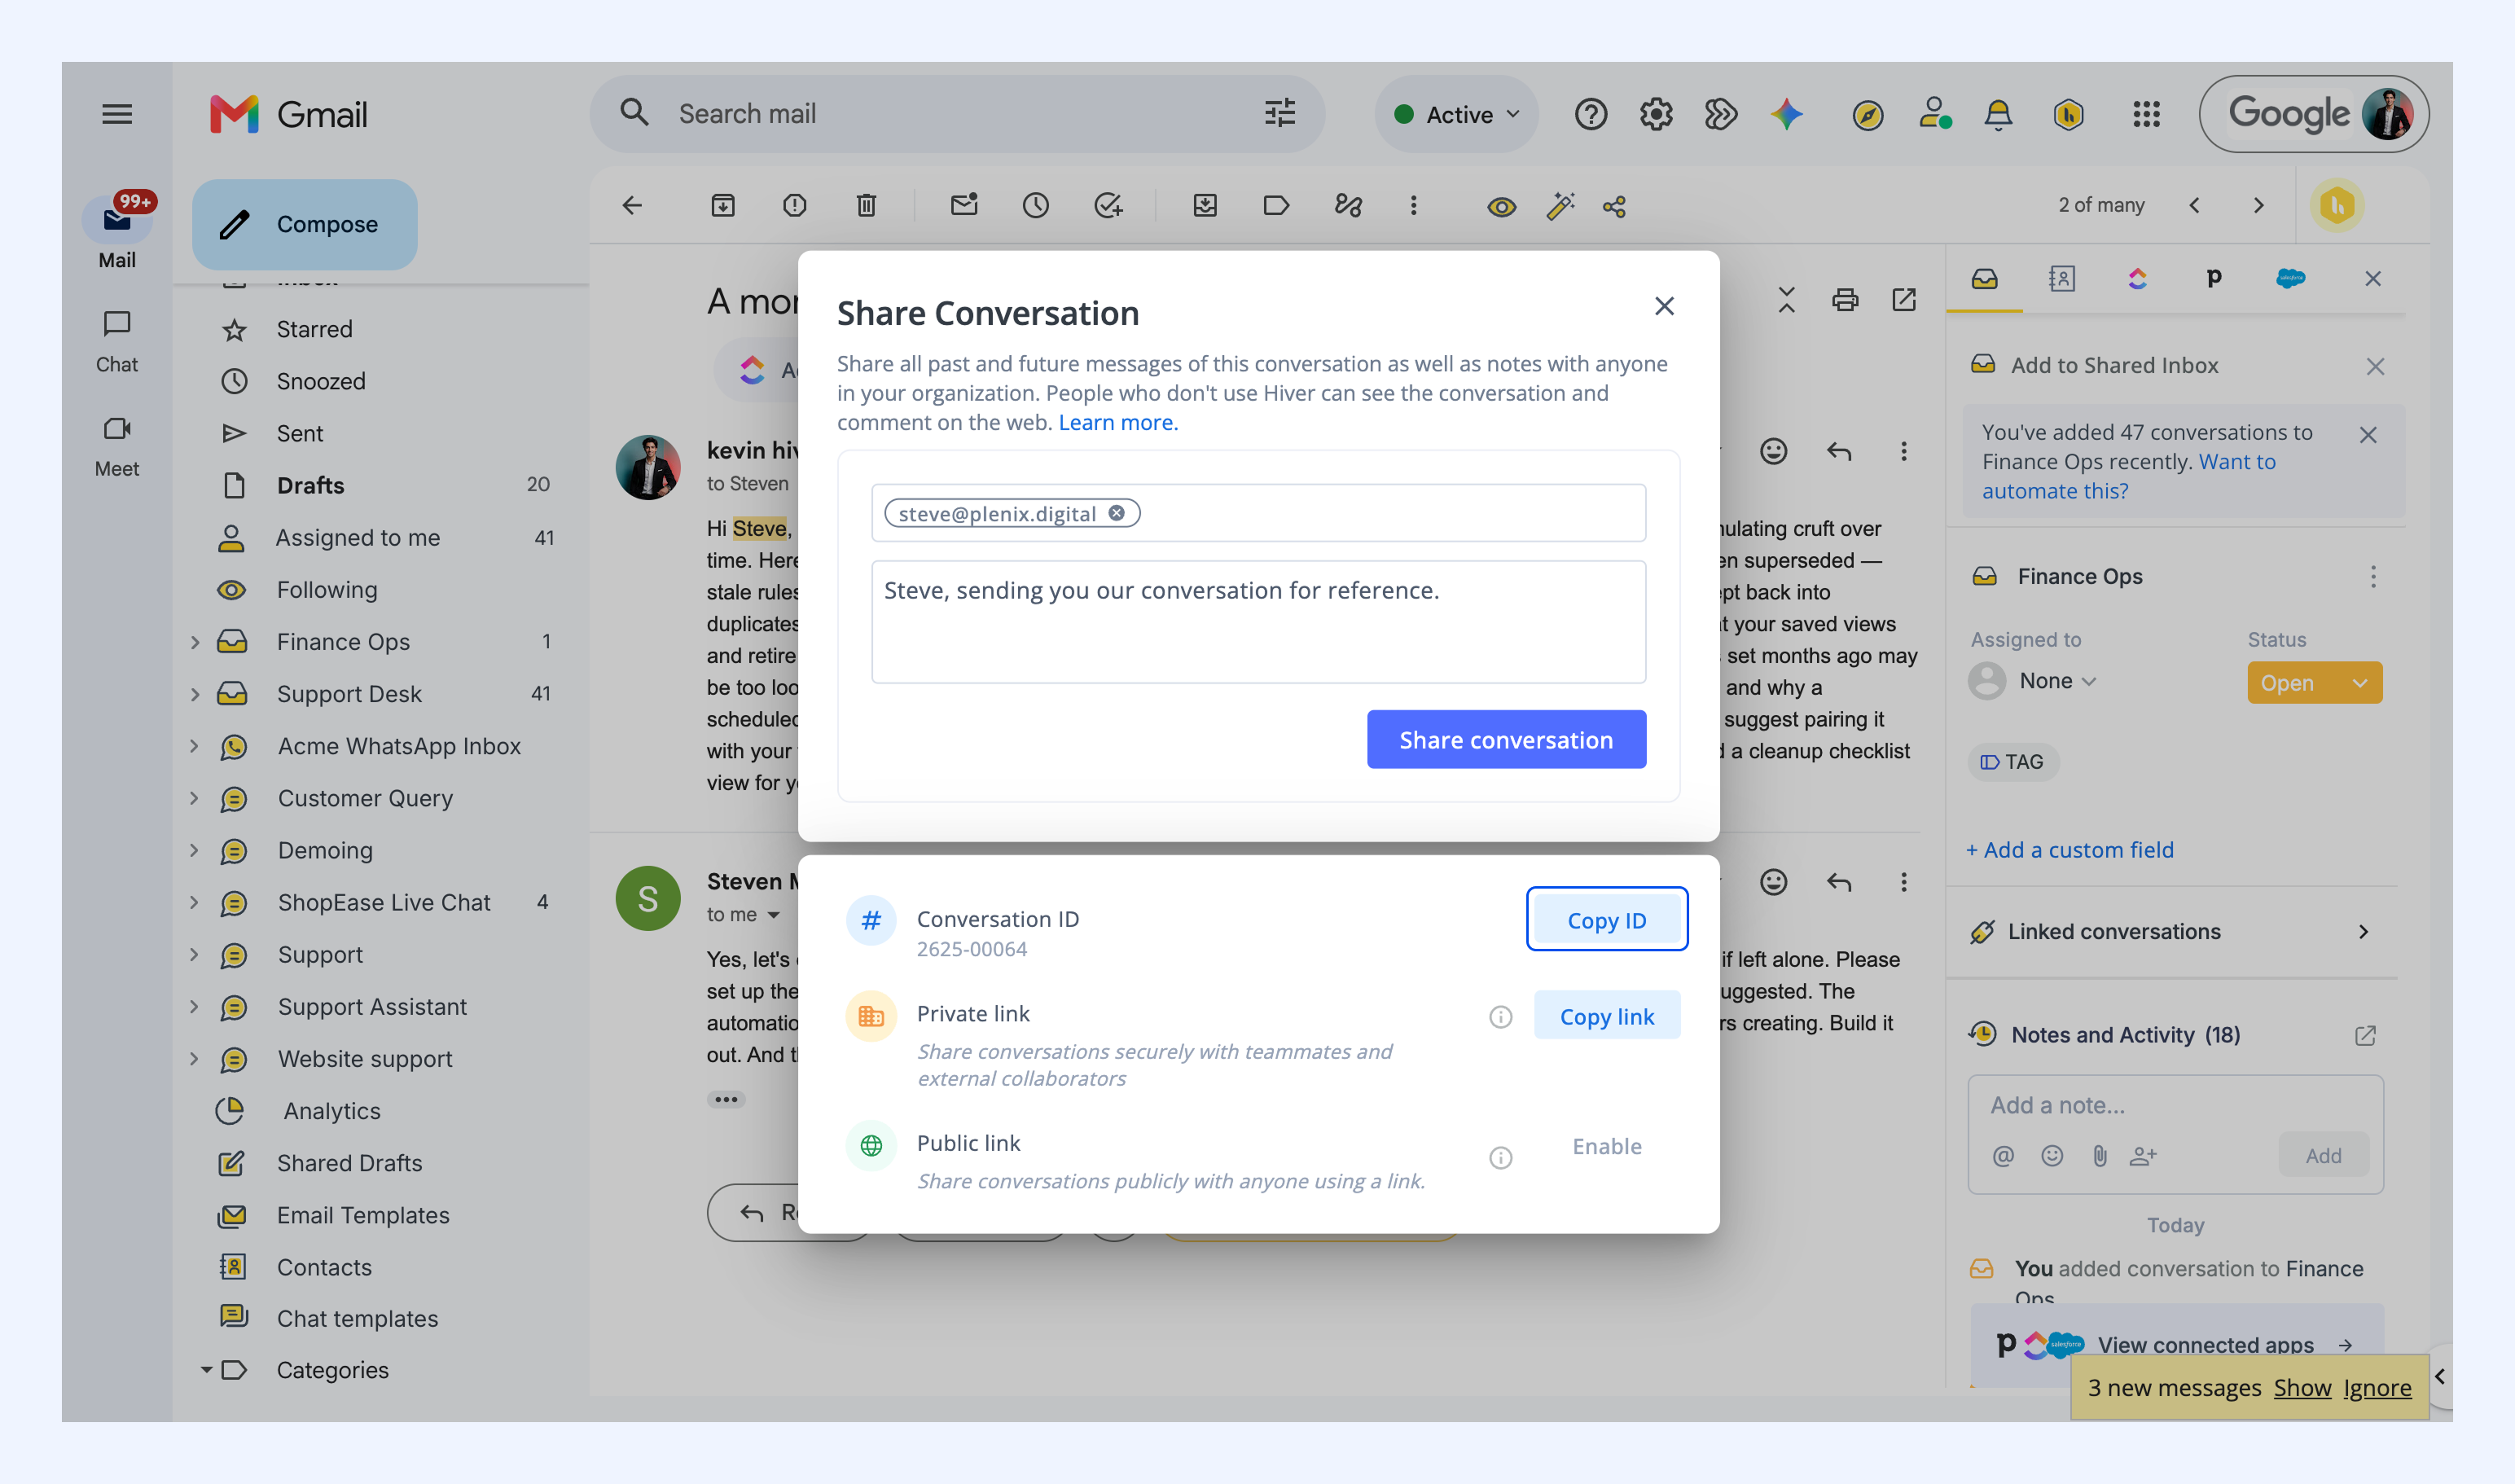Click info icon beside Private link

point(1500,1017)
